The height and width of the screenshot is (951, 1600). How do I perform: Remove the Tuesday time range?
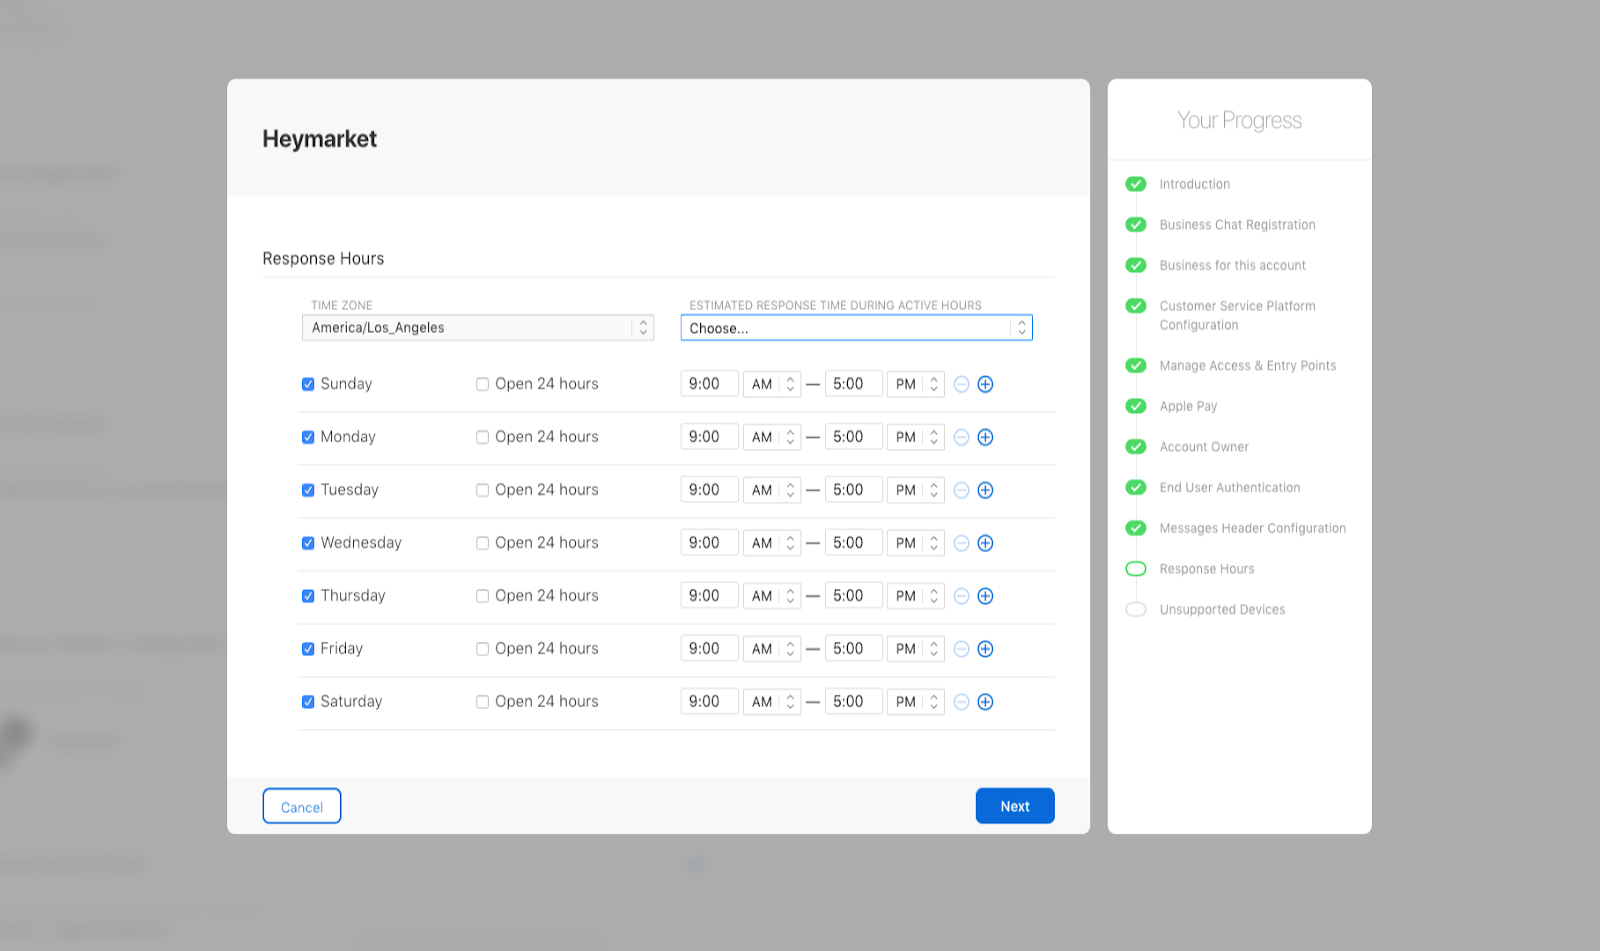point(961,490)
